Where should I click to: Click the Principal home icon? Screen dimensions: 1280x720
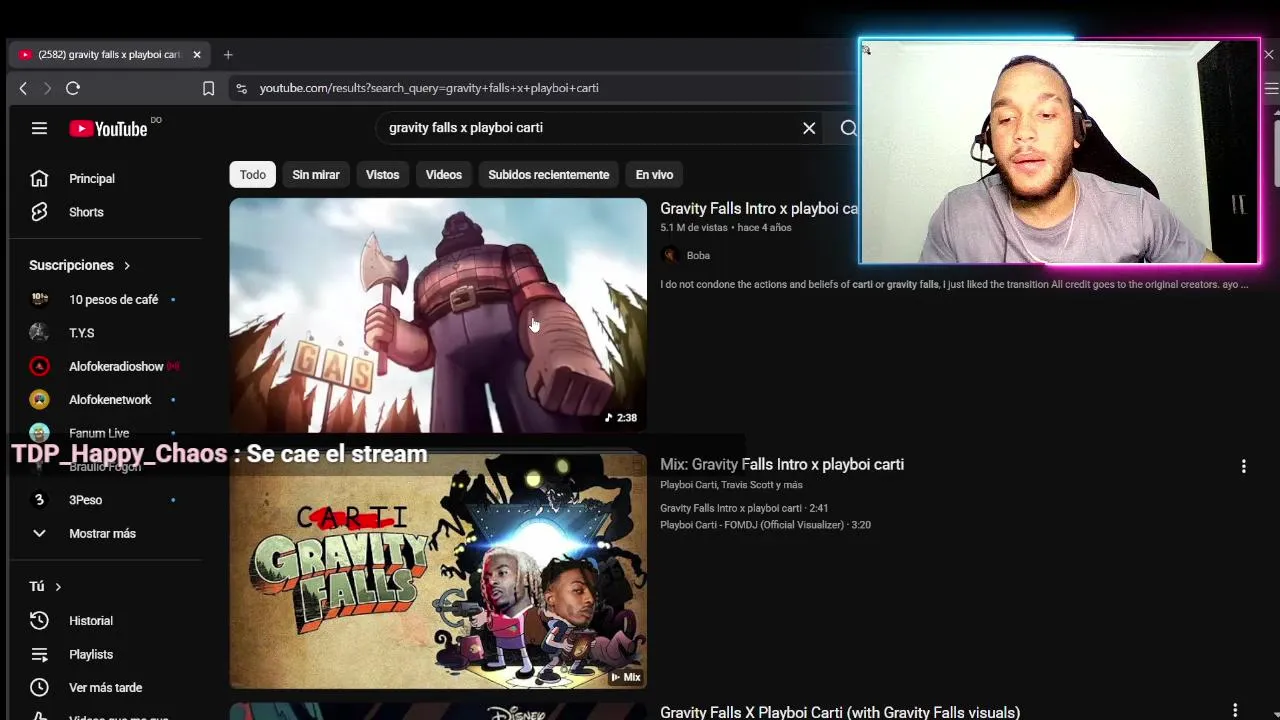(39, 178)
